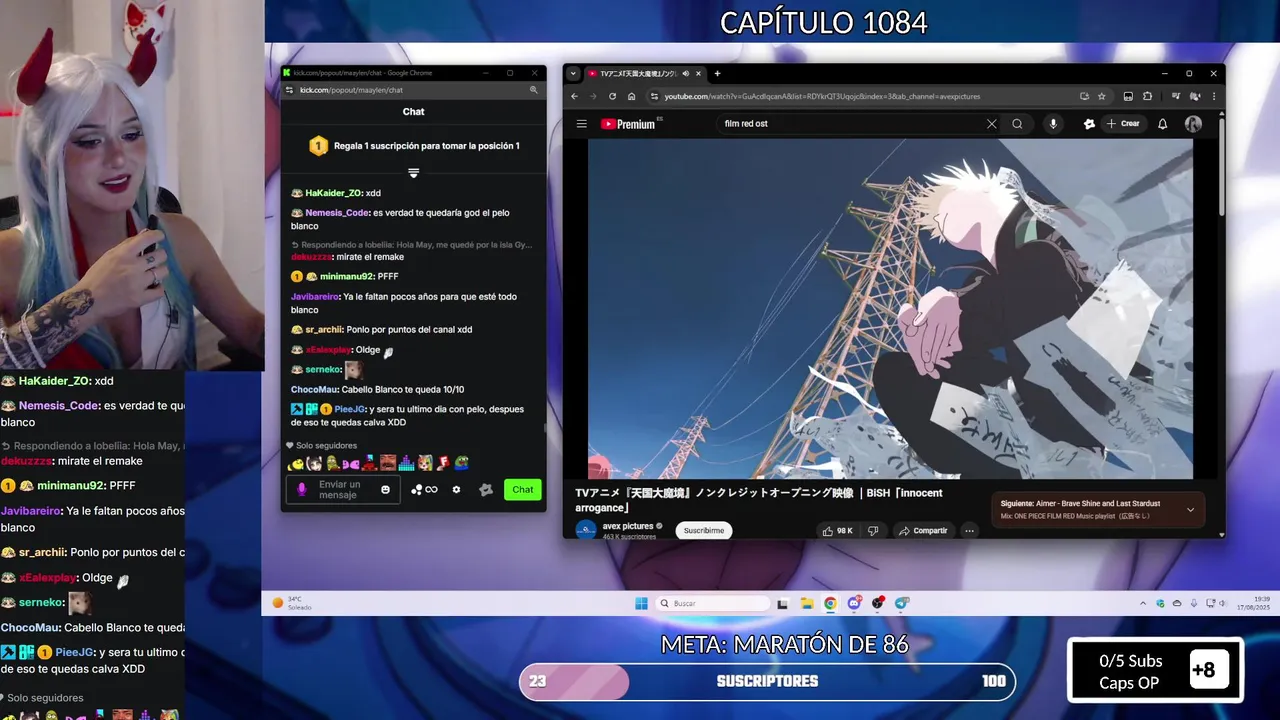This screenshot has width=1280, height=720.
Task: Bookmark the YouTube page with star
Action: click(x=1102, y=96)
